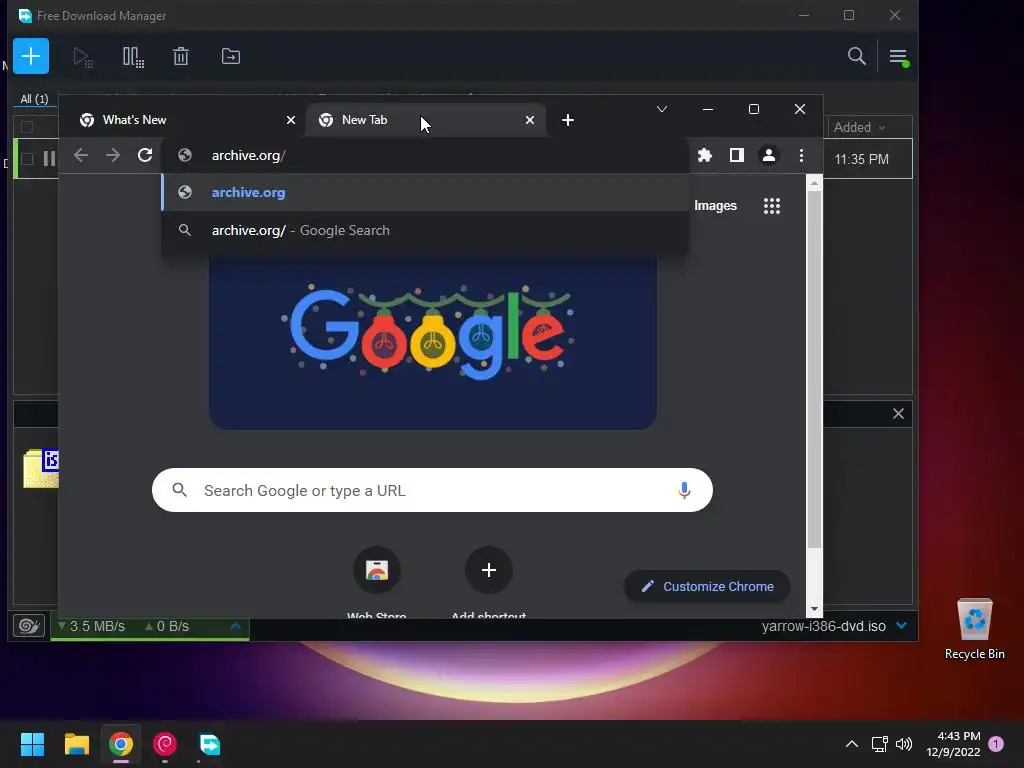The width and height of the screenshot is (1024, 768).
Task: Start voice search with microphone icon
Action: point(684,490)
